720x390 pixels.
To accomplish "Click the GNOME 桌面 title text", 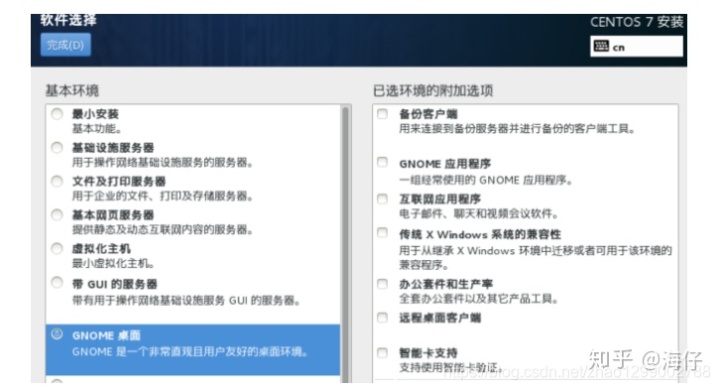I will 106,335.
